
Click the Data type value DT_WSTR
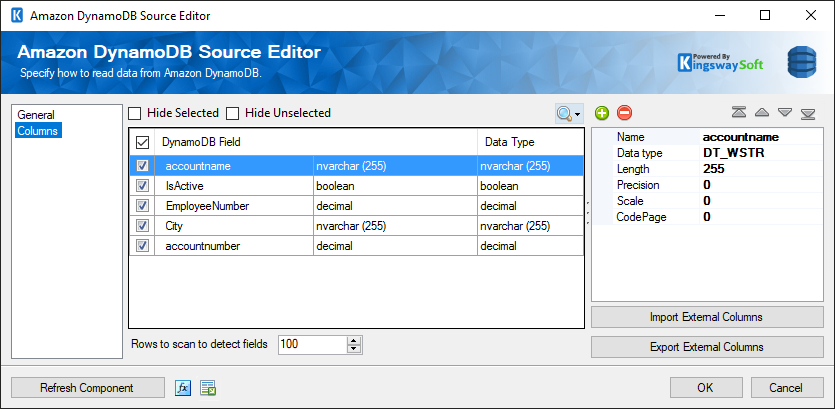pos(761,153)
